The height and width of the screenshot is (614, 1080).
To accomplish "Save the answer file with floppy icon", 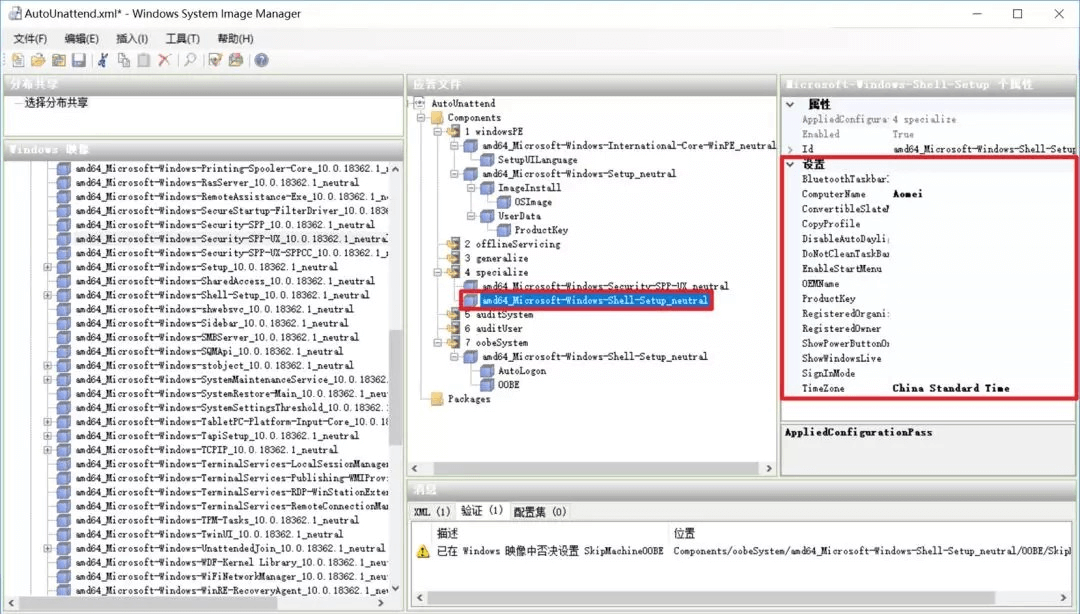I will pos(78,60).
